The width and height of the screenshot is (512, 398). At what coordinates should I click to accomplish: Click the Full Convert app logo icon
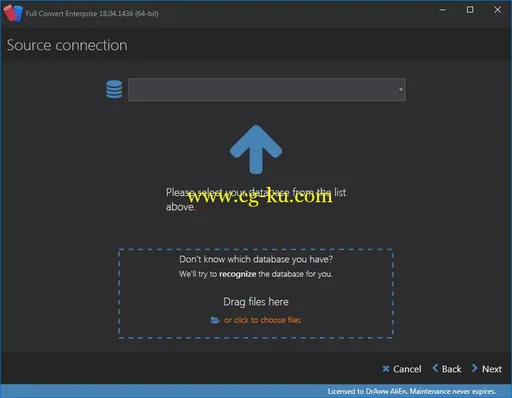(x=13, y=13)
